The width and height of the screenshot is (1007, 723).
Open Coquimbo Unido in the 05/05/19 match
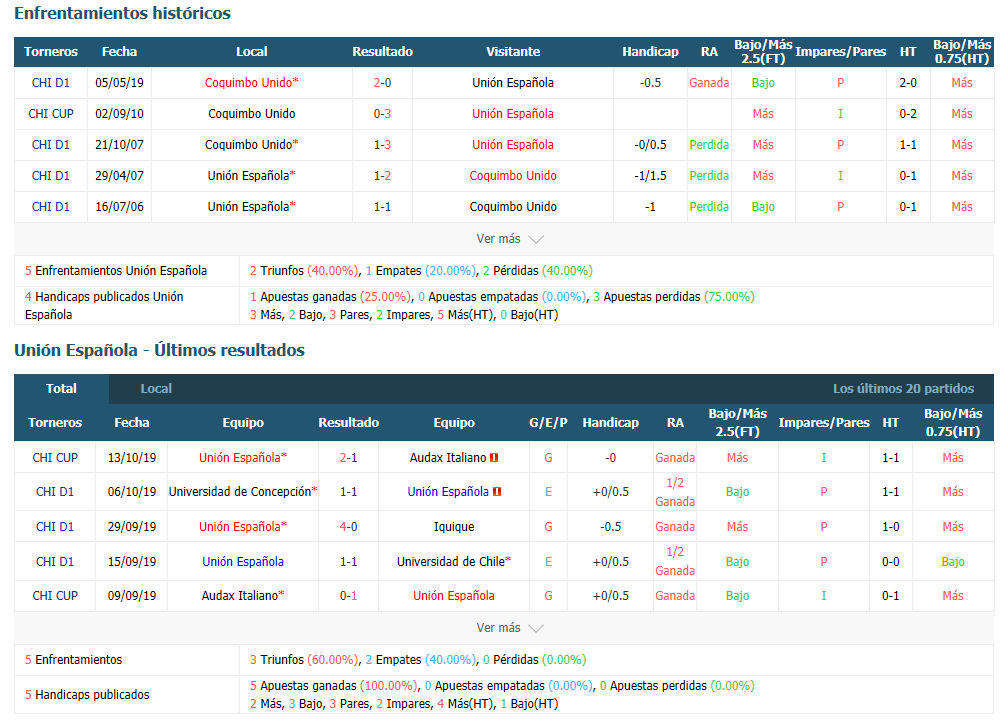250,83
